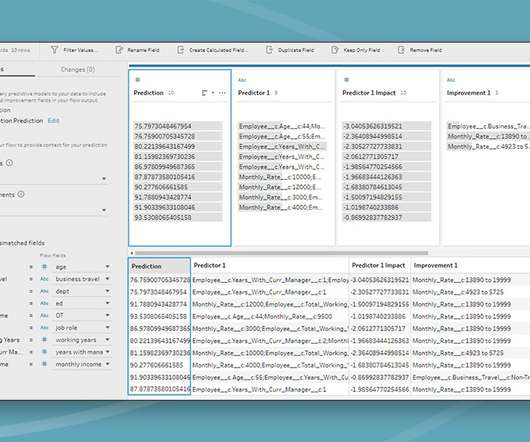Click grid cell Monthly_Rate__c:4923 to 5725 in second row

tap(471, 292)
